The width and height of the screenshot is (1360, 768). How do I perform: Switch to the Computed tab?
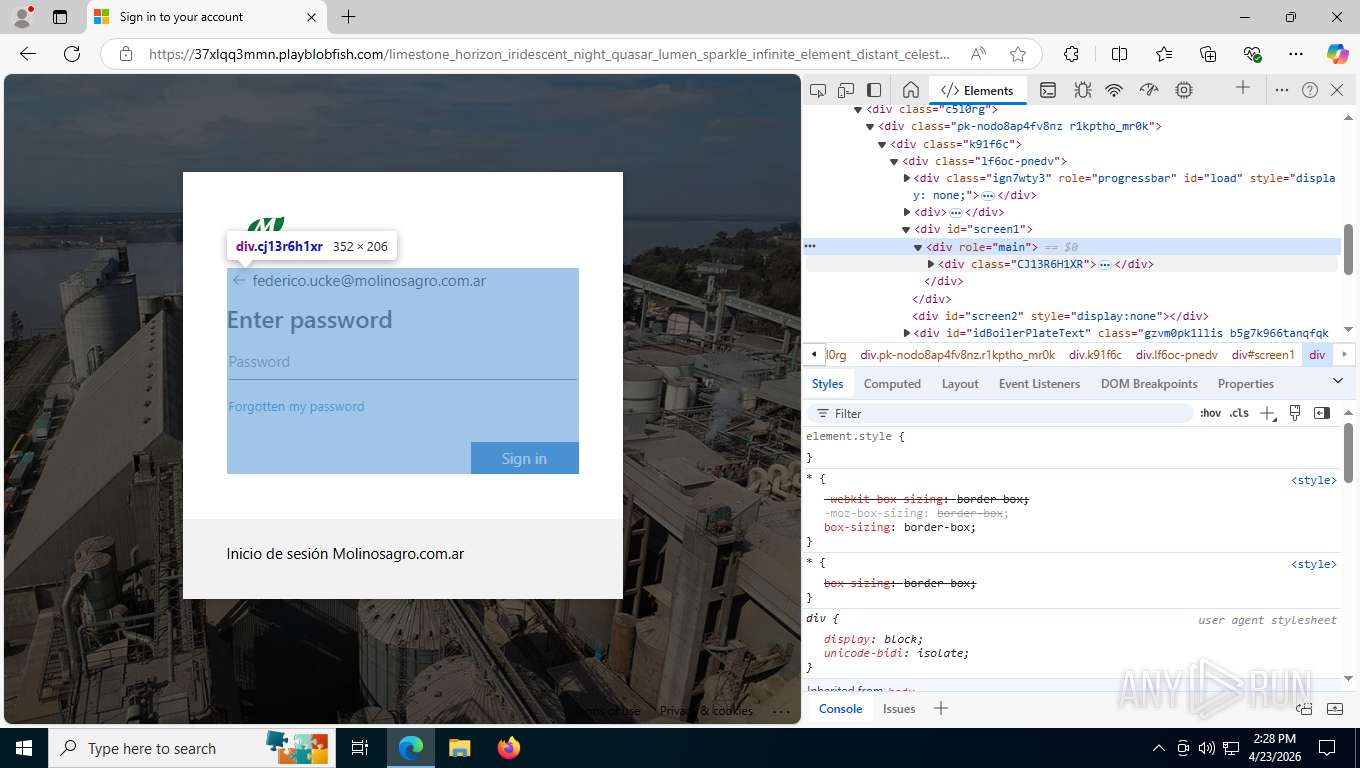892,383
